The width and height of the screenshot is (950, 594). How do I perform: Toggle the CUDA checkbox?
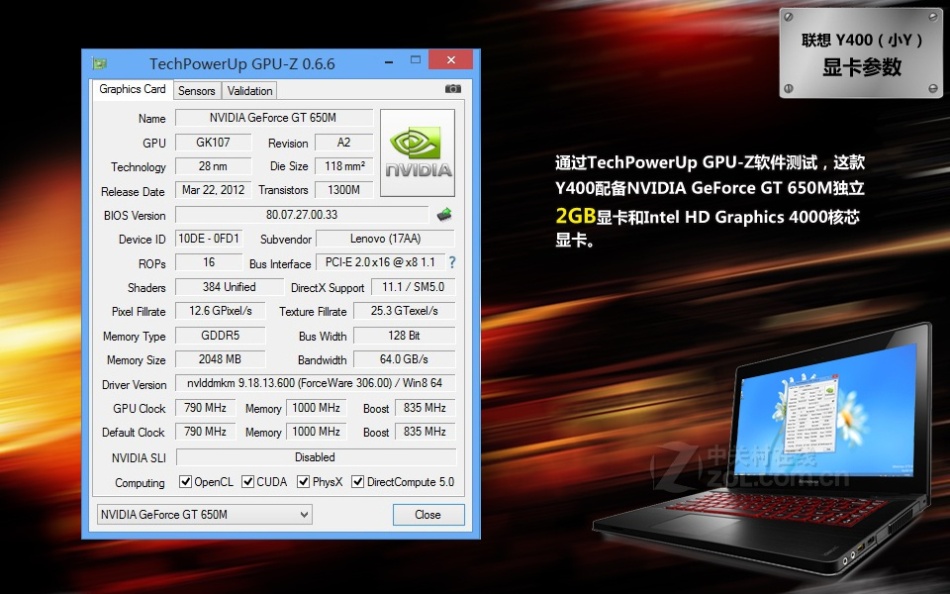[x=248, y=482]
